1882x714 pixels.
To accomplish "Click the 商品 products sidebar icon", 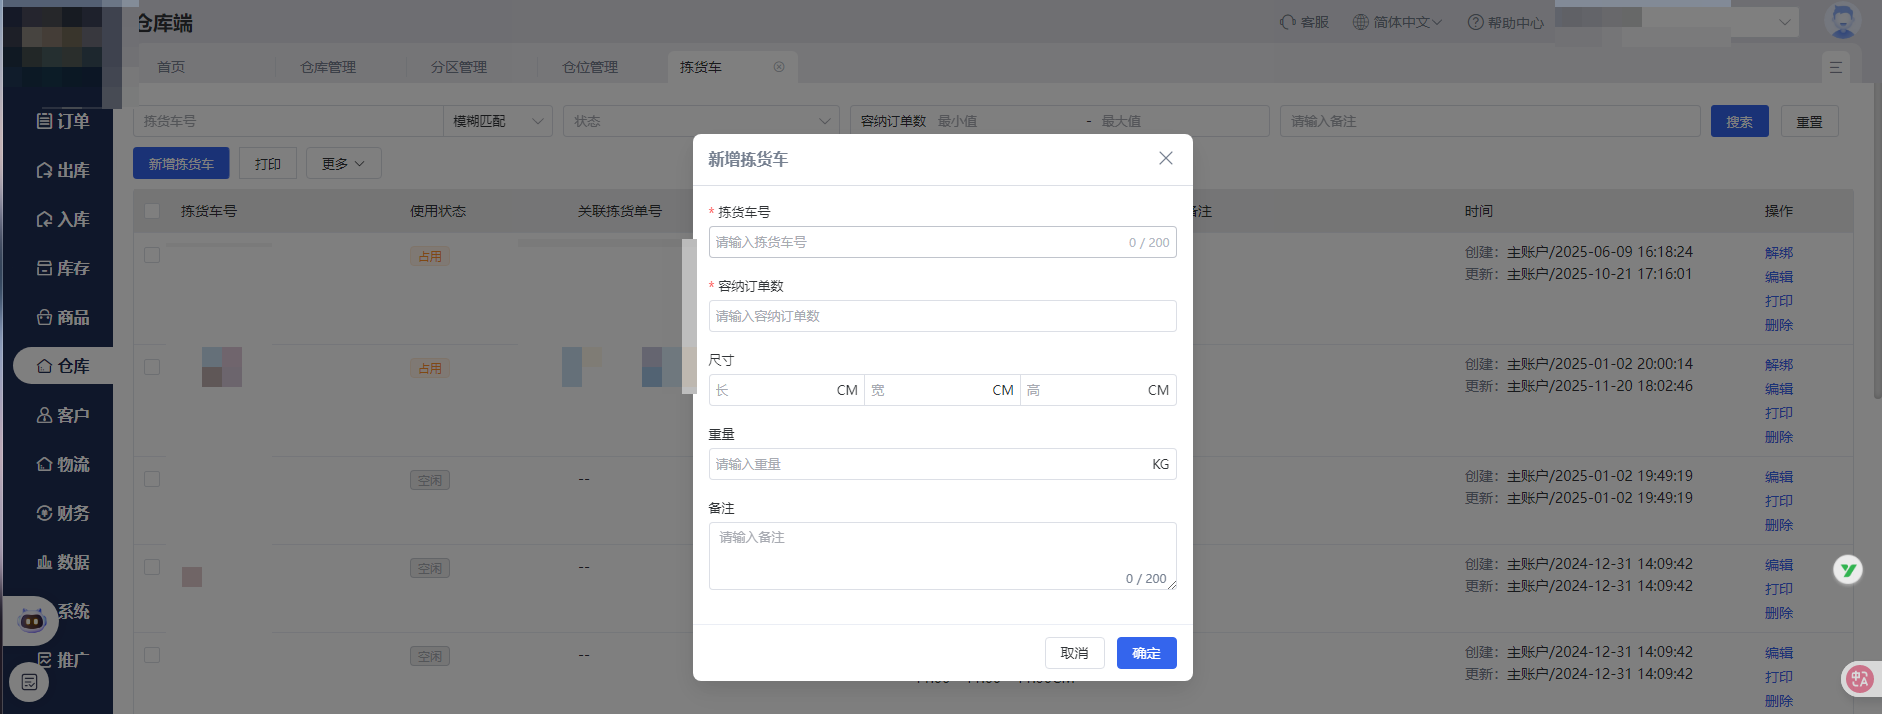I will 45,317.
